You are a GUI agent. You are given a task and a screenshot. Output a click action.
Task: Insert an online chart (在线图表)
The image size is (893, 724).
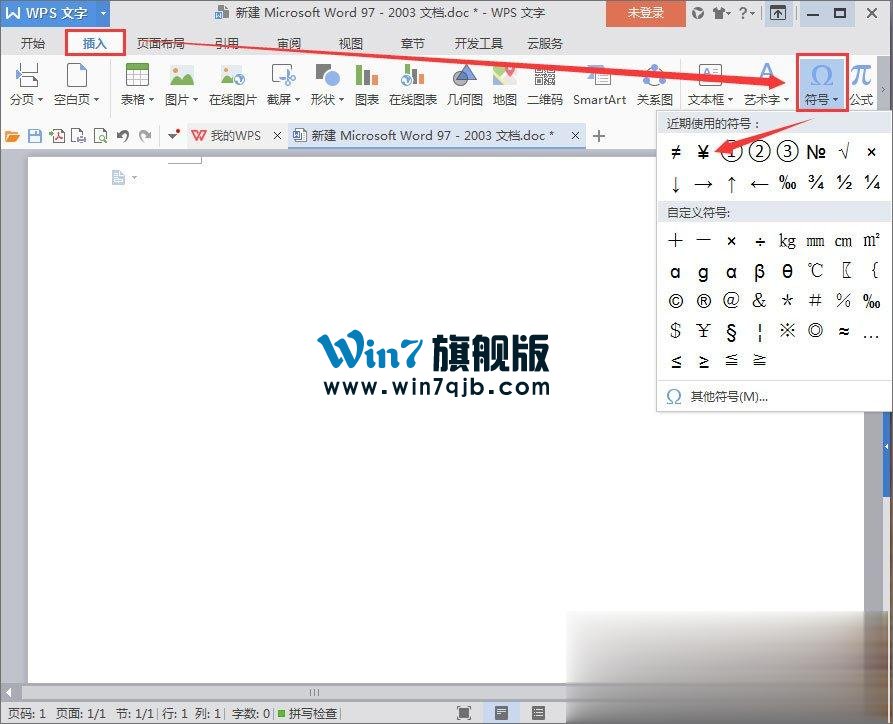[413, 84]
